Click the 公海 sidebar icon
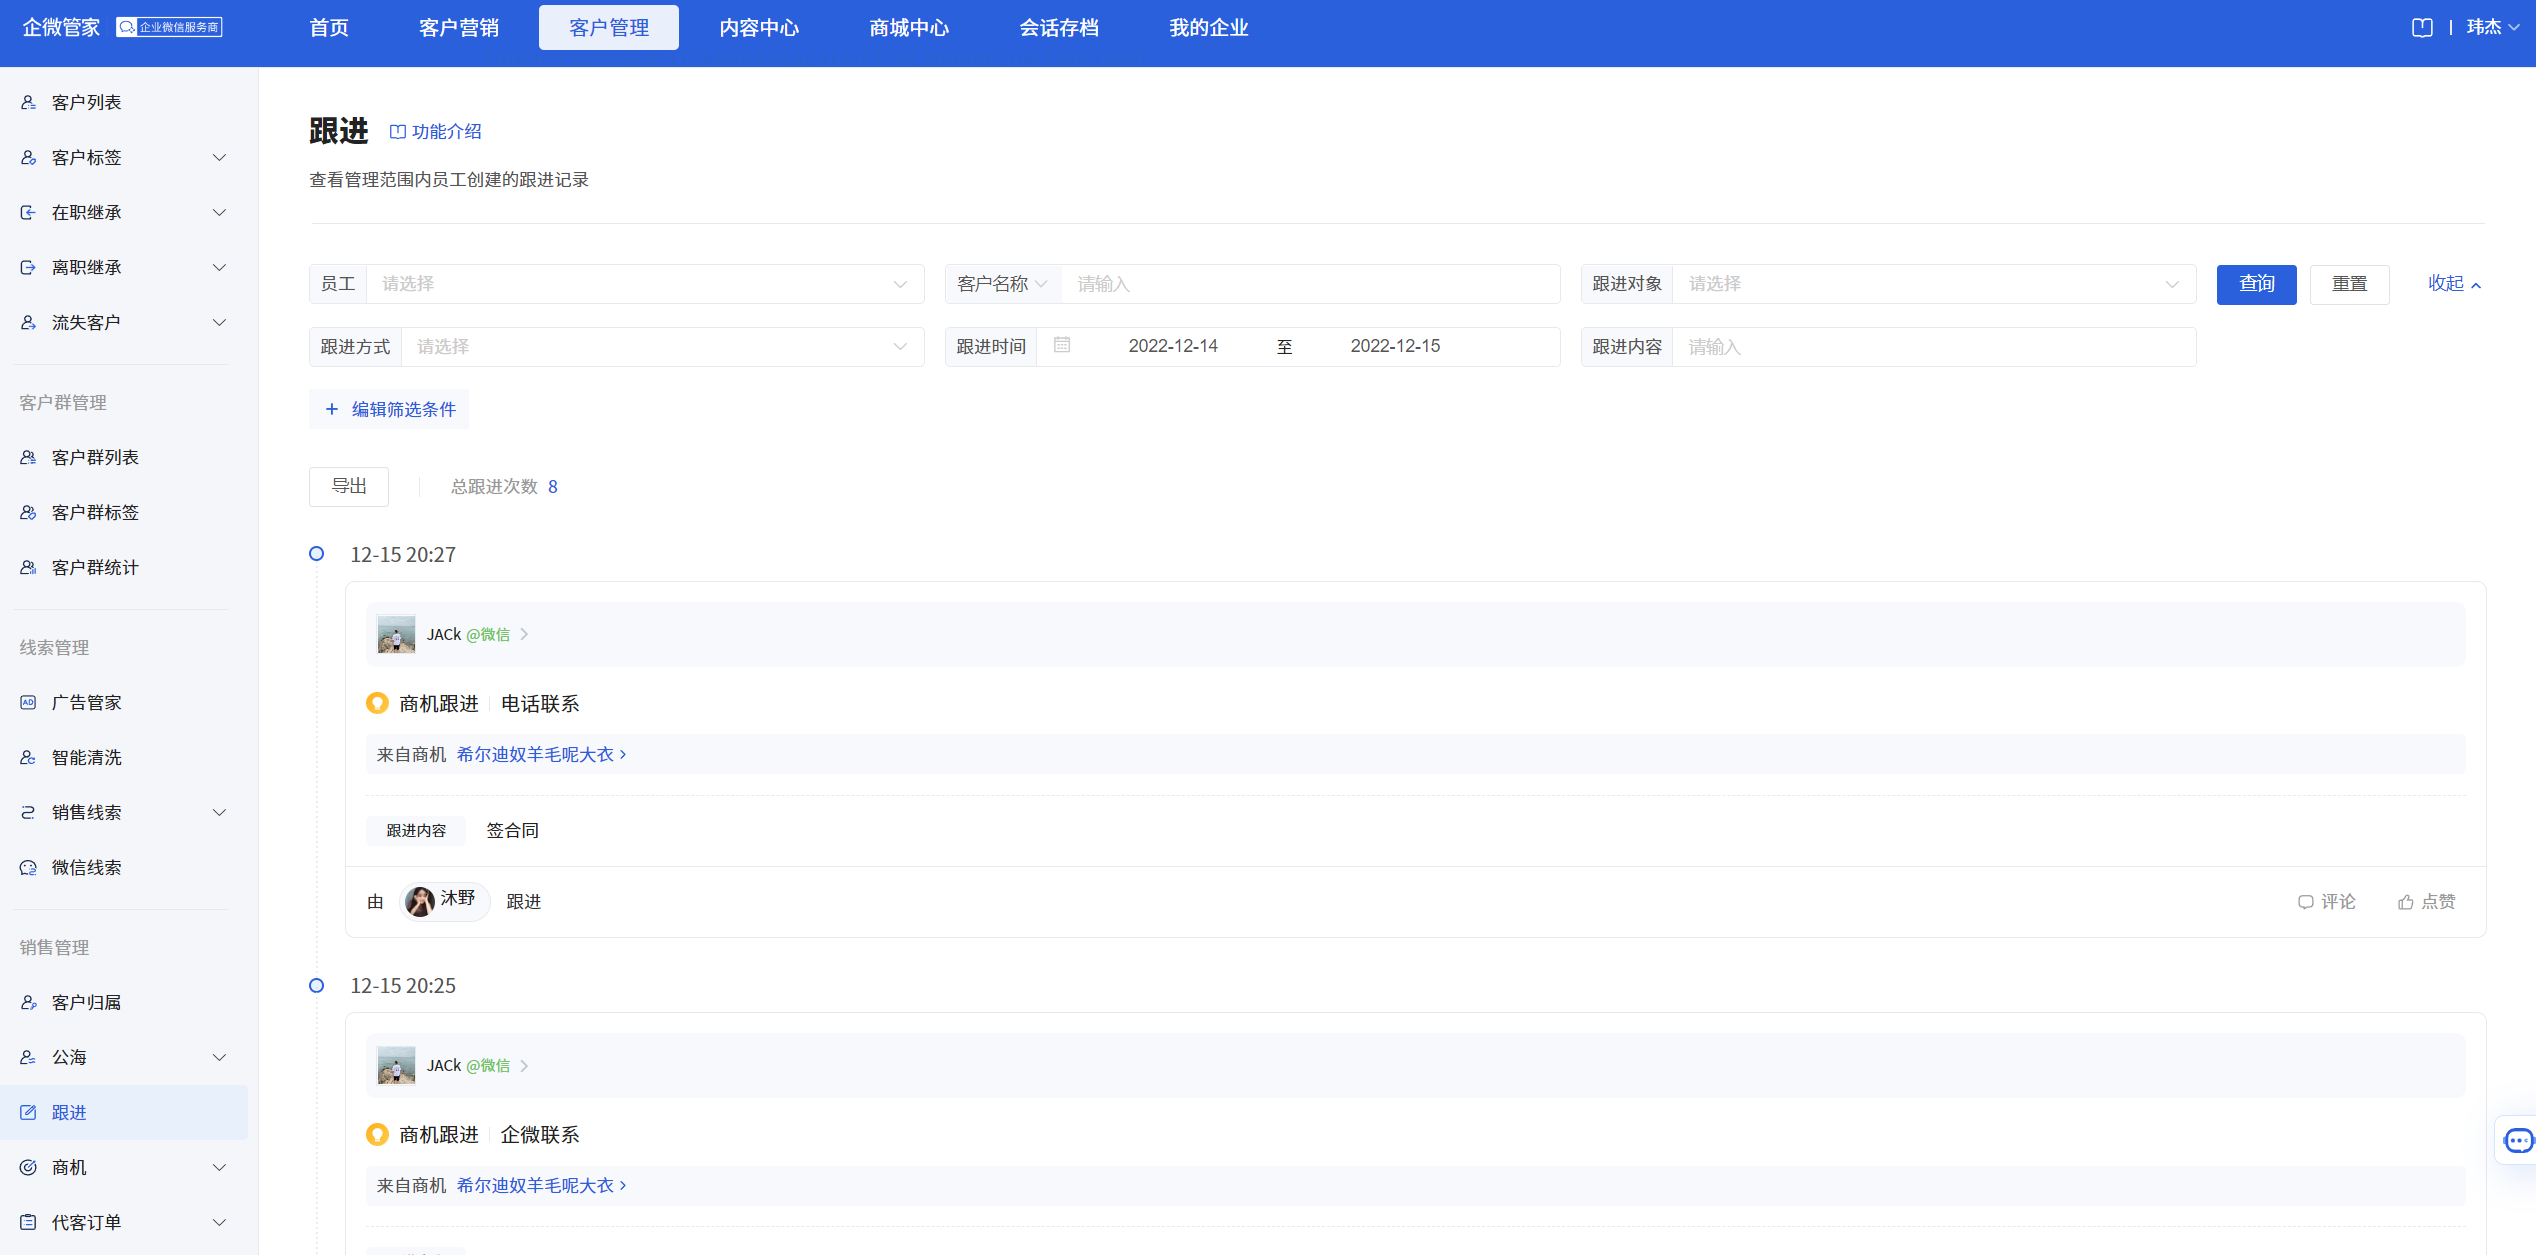This screenshot has width=2536, height=1255. click(x=28, y=1057)
